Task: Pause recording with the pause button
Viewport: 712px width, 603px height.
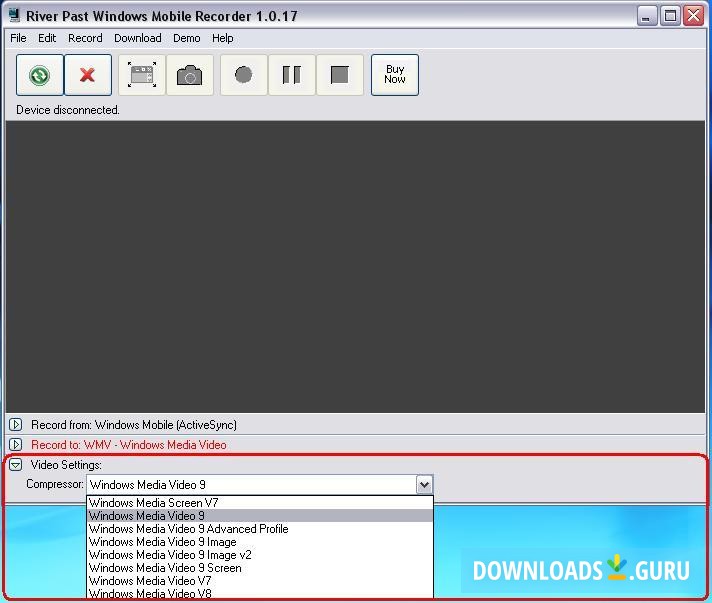Action: (292, 75)
